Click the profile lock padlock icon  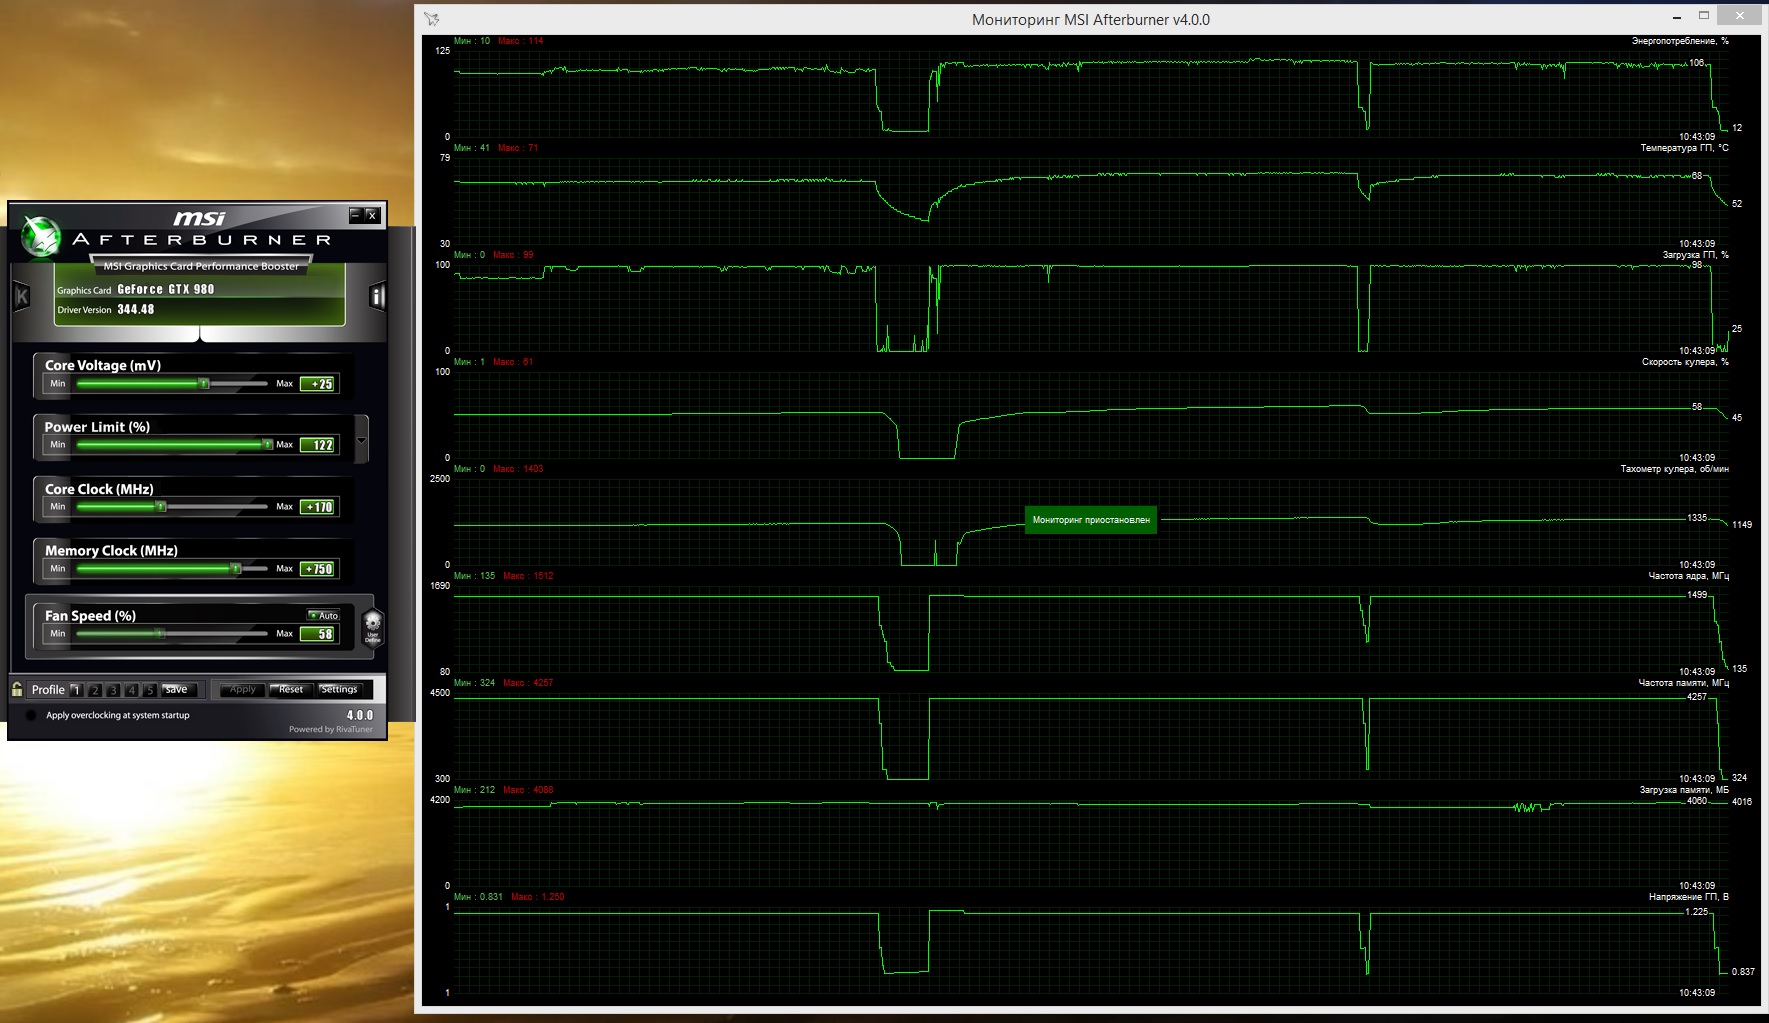(17, 689)
